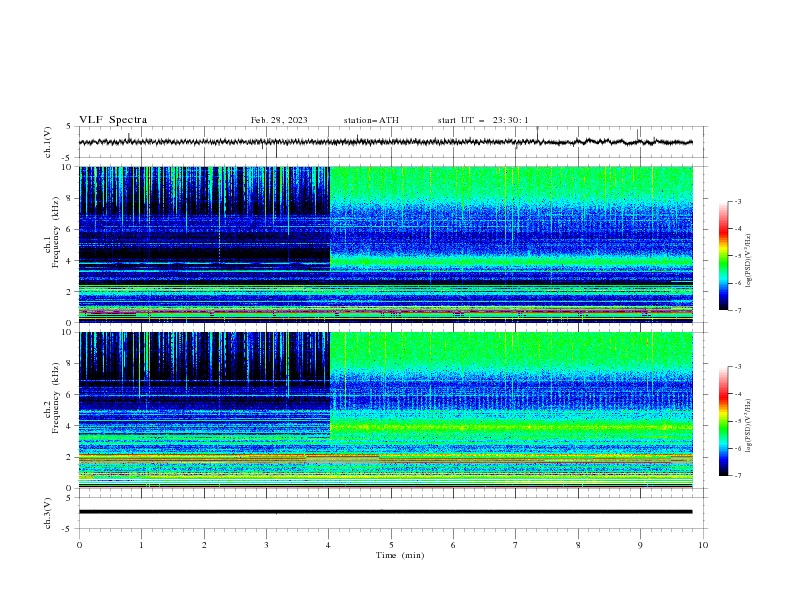Click the ch.2 colorbar "log(PSD)(V²/Hz)" label
The width and height of the screenshot is (792, 612).
click(x=749, y=426)
